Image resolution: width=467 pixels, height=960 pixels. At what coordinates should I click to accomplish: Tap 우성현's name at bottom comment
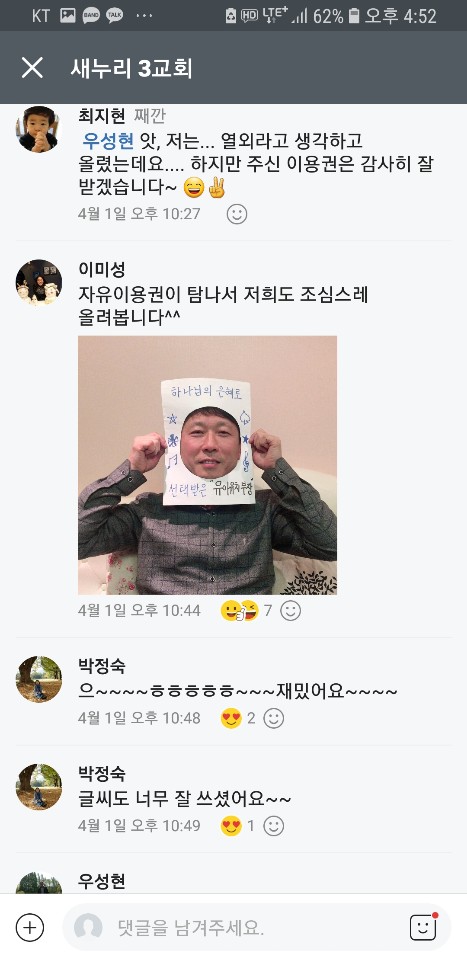pos(102,881)
